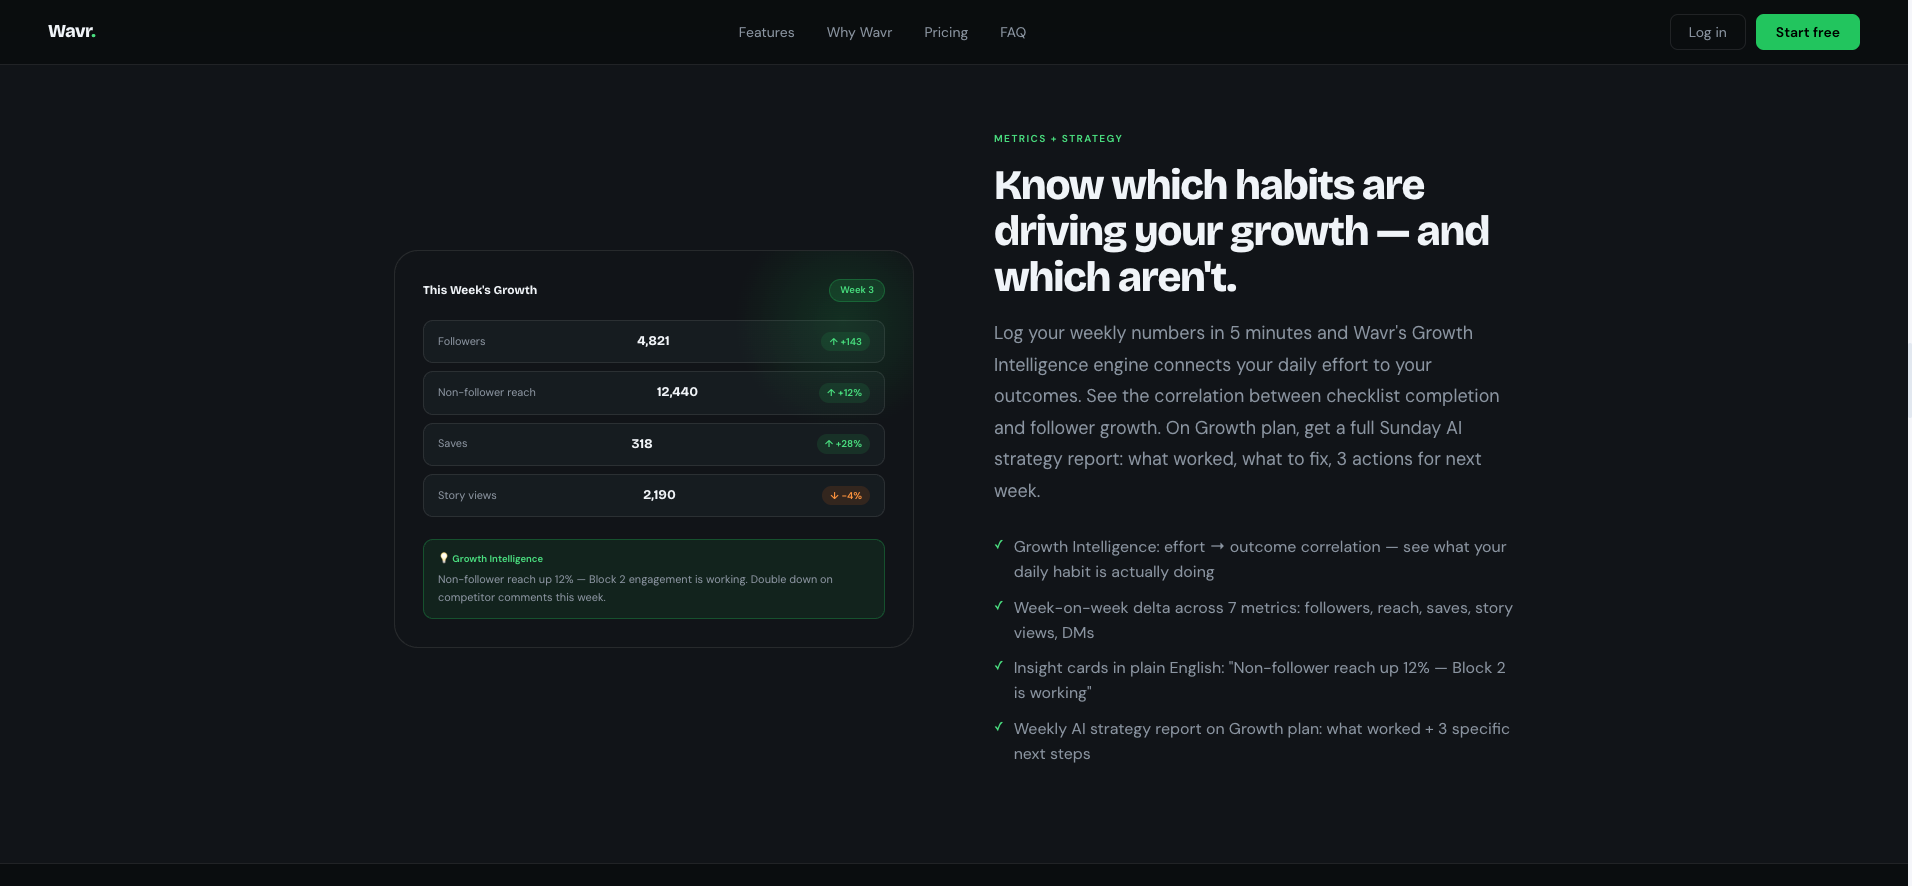Click the paragraph starting 'Log your weekly numbers'
The image size is (1912, 886).
tap(1247, 412)
